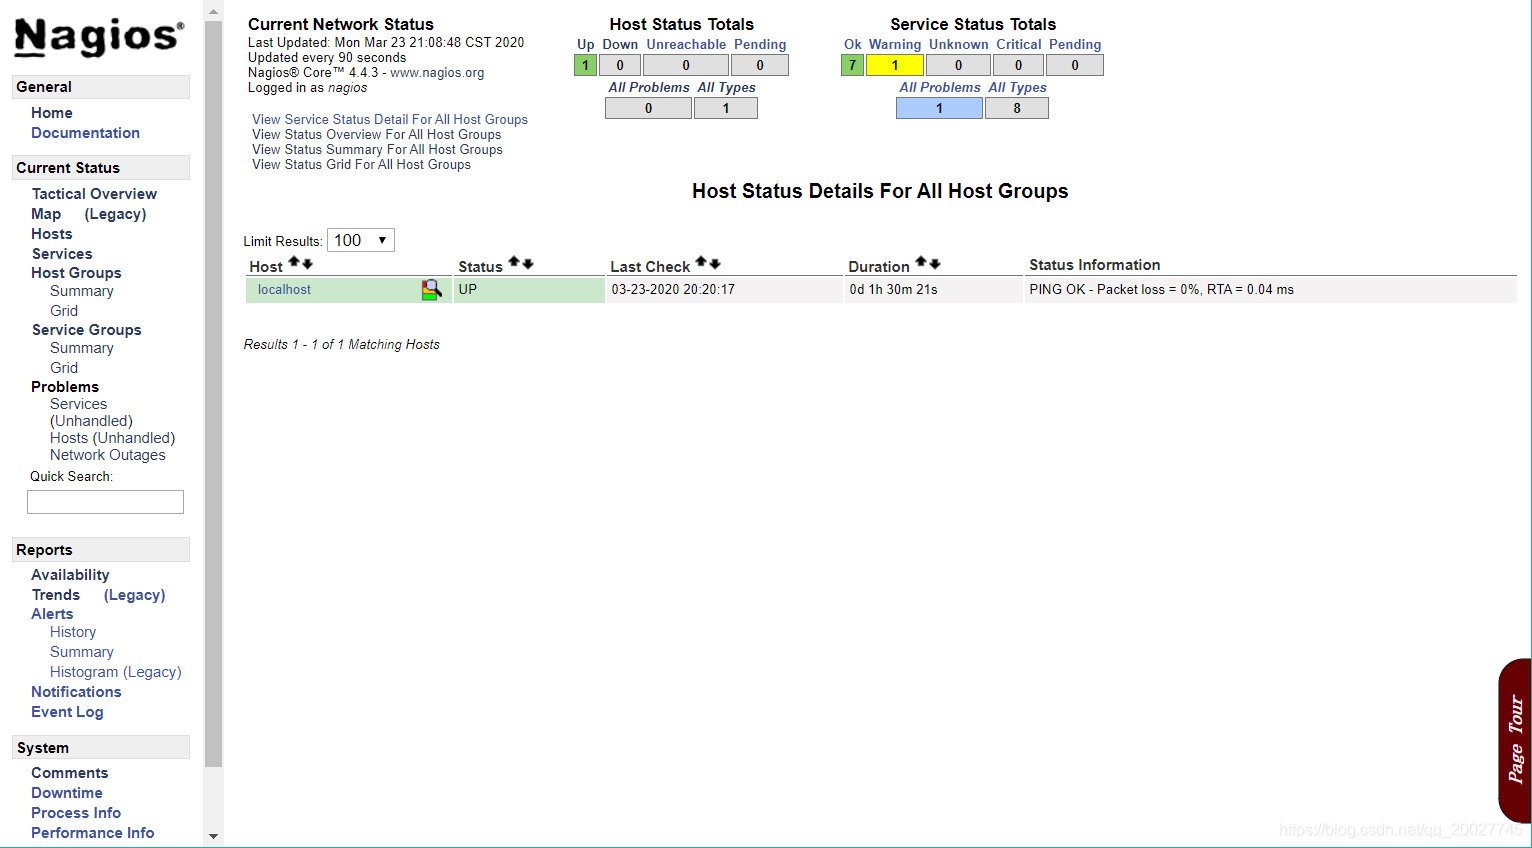Open Host Groups

pyautogui.click(x=76, y=273)
